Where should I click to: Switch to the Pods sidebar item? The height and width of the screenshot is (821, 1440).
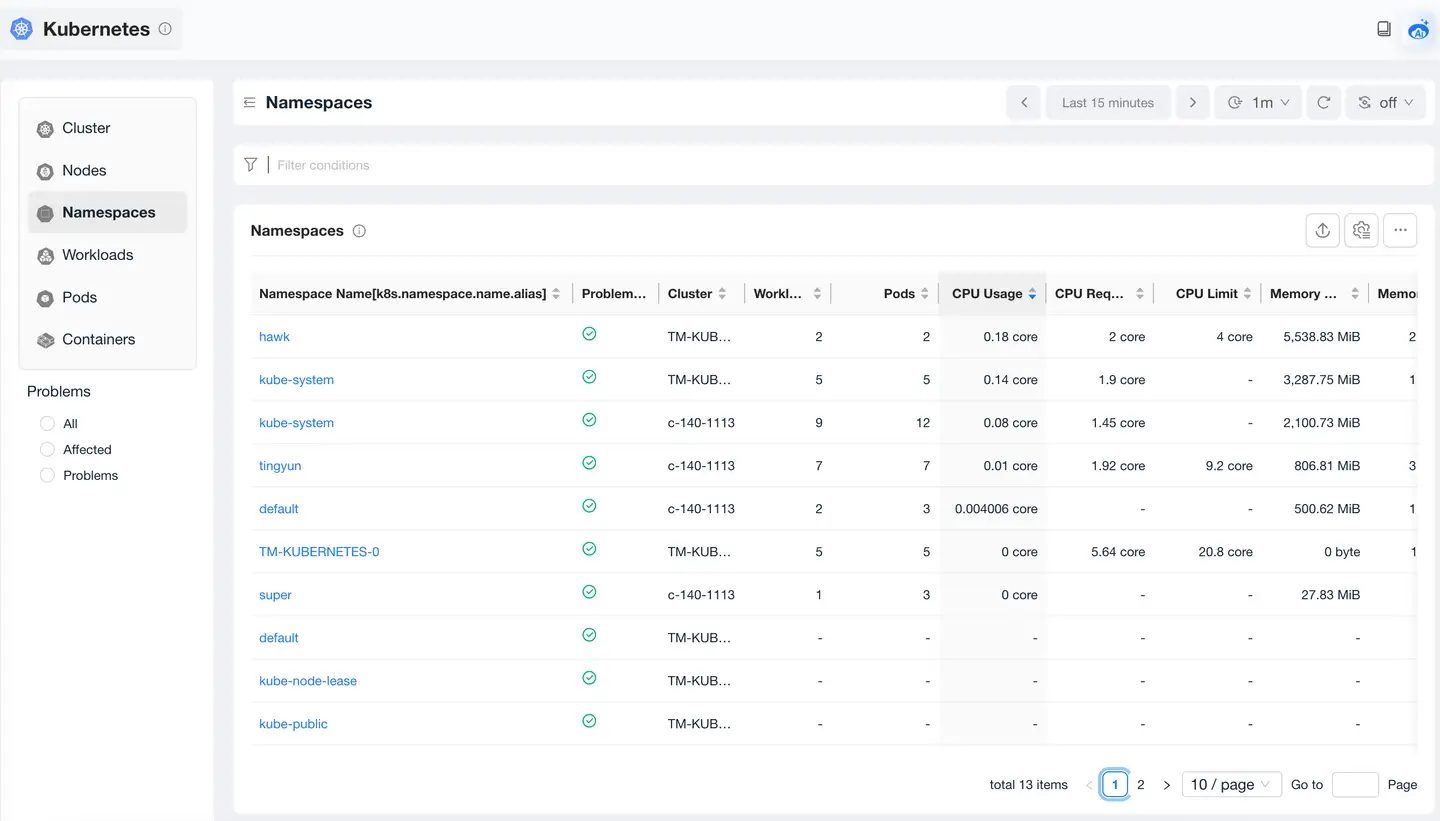79,298
